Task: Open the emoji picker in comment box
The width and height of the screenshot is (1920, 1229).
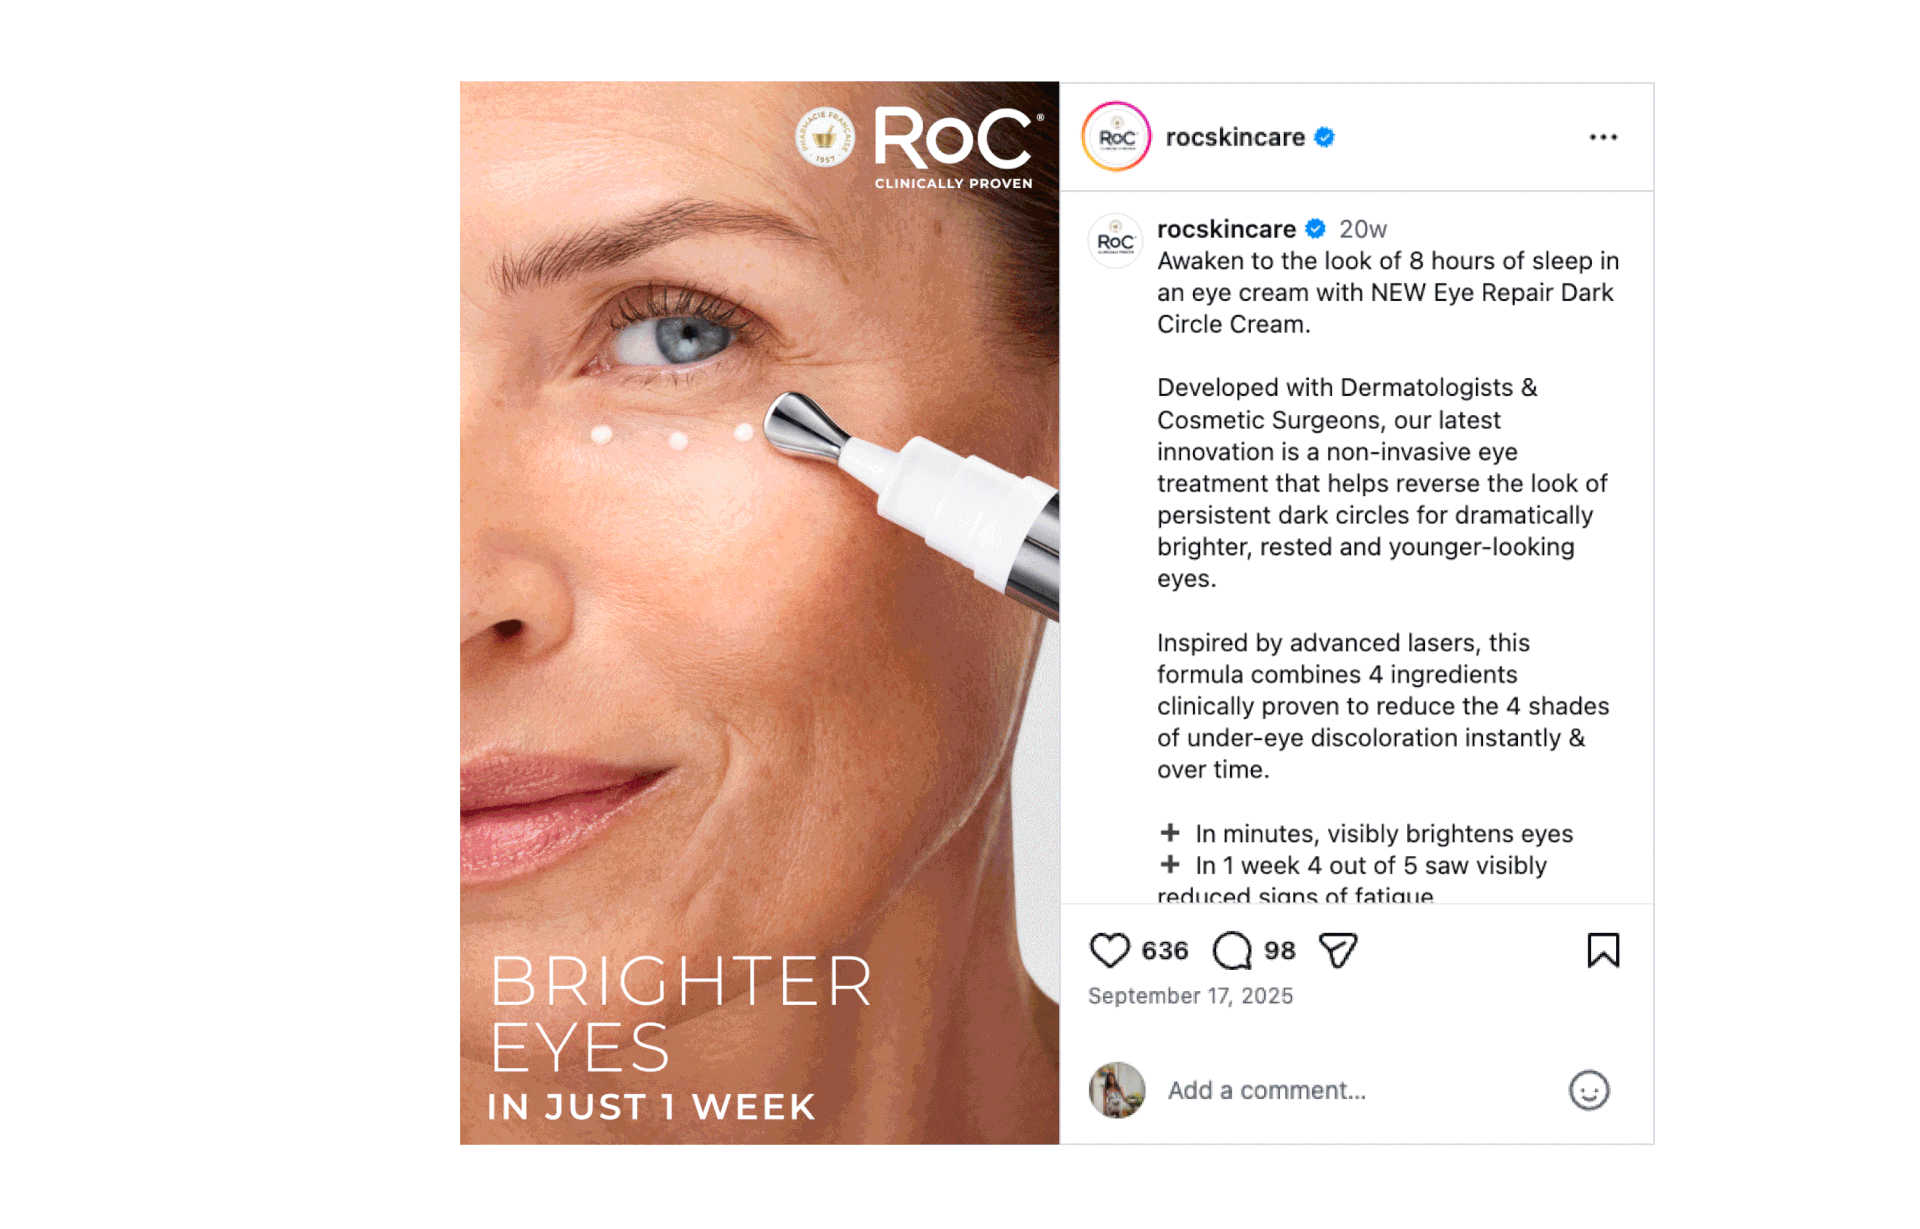Action: click(1589, 1090)
